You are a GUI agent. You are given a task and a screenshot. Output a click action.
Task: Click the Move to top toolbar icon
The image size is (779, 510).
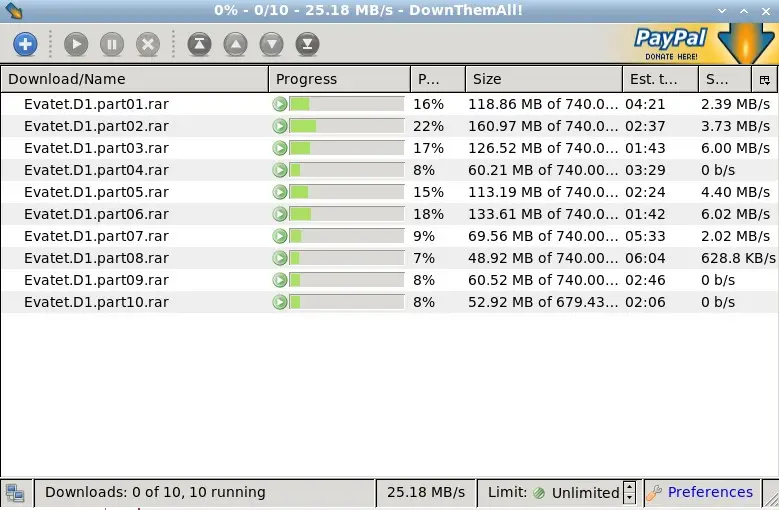pyautogui.click(x=199, y=44)
